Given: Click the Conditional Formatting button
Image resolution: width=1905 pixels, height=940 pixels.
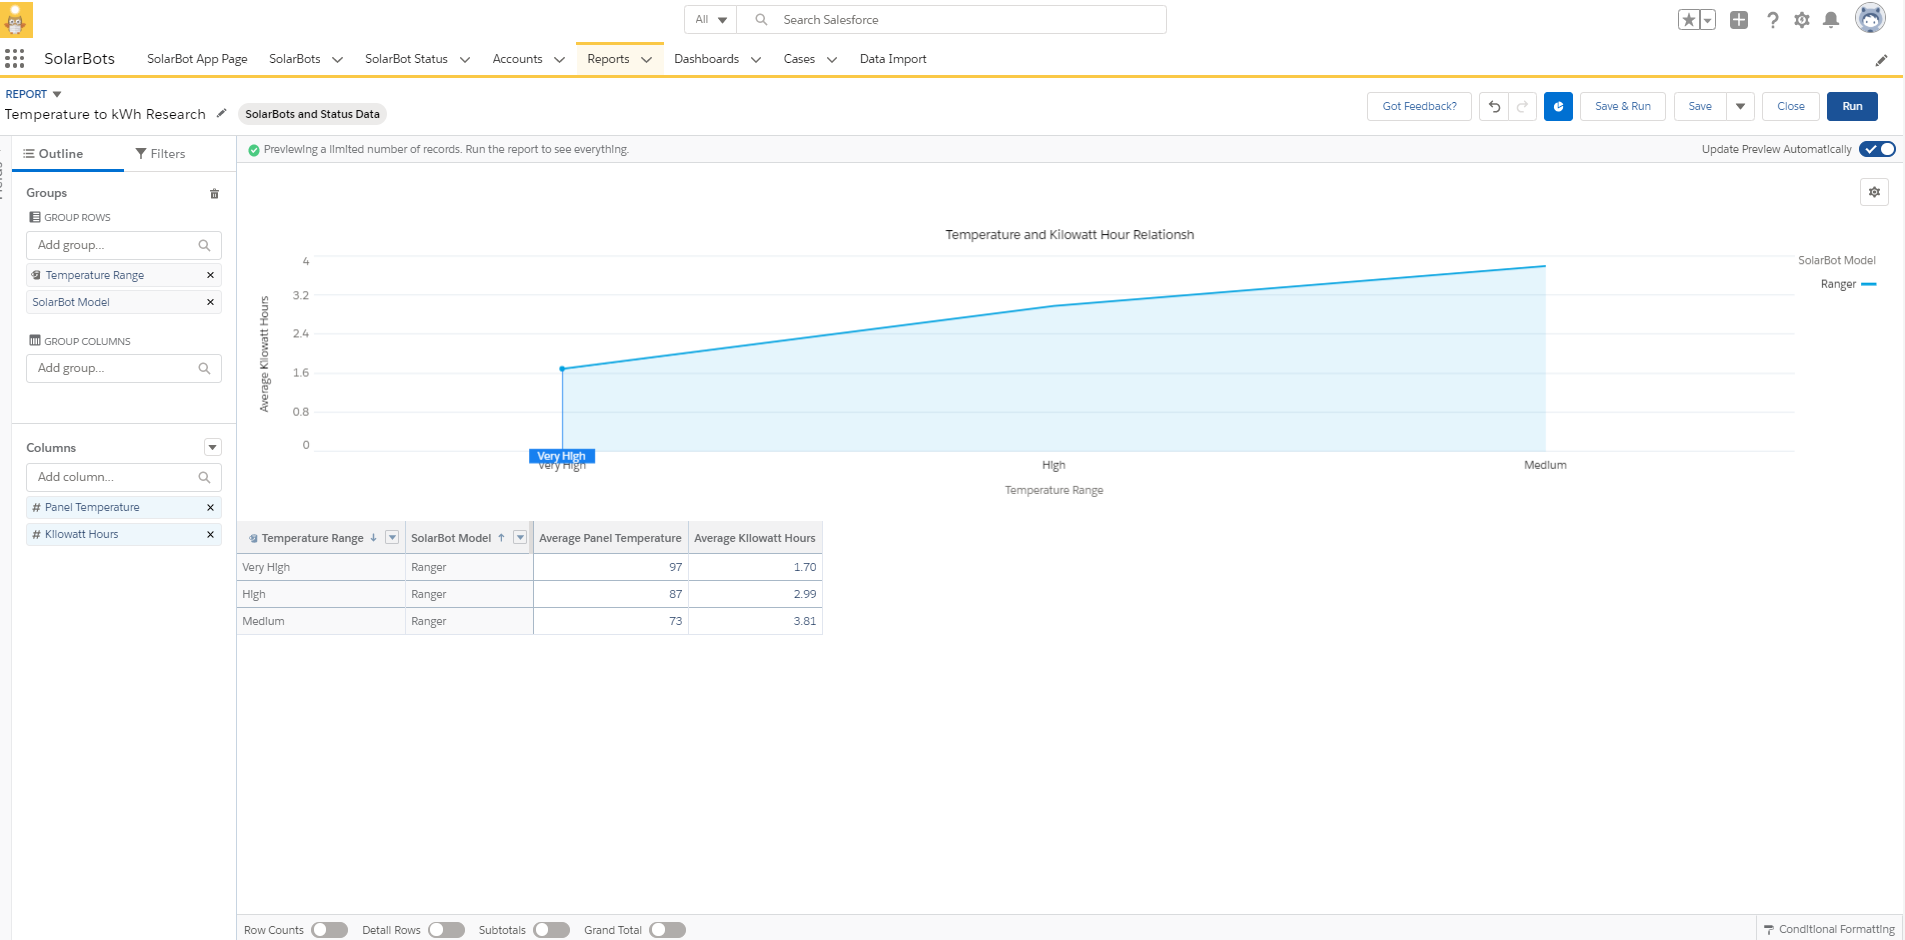Looking at the screenshot, I should [1829, 930].
